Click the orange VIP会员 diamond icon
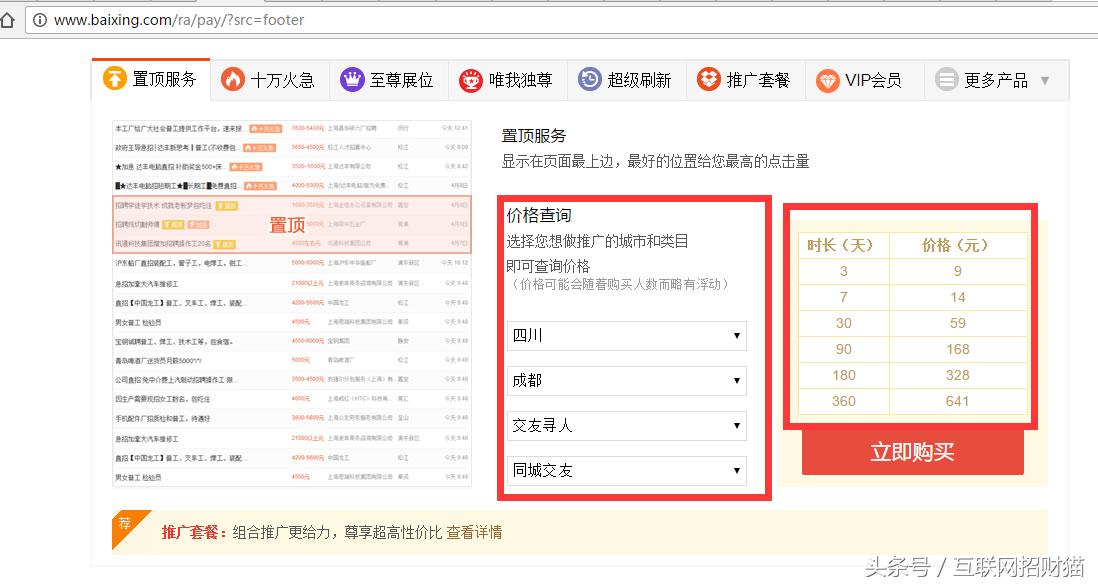 coord(828,81)
